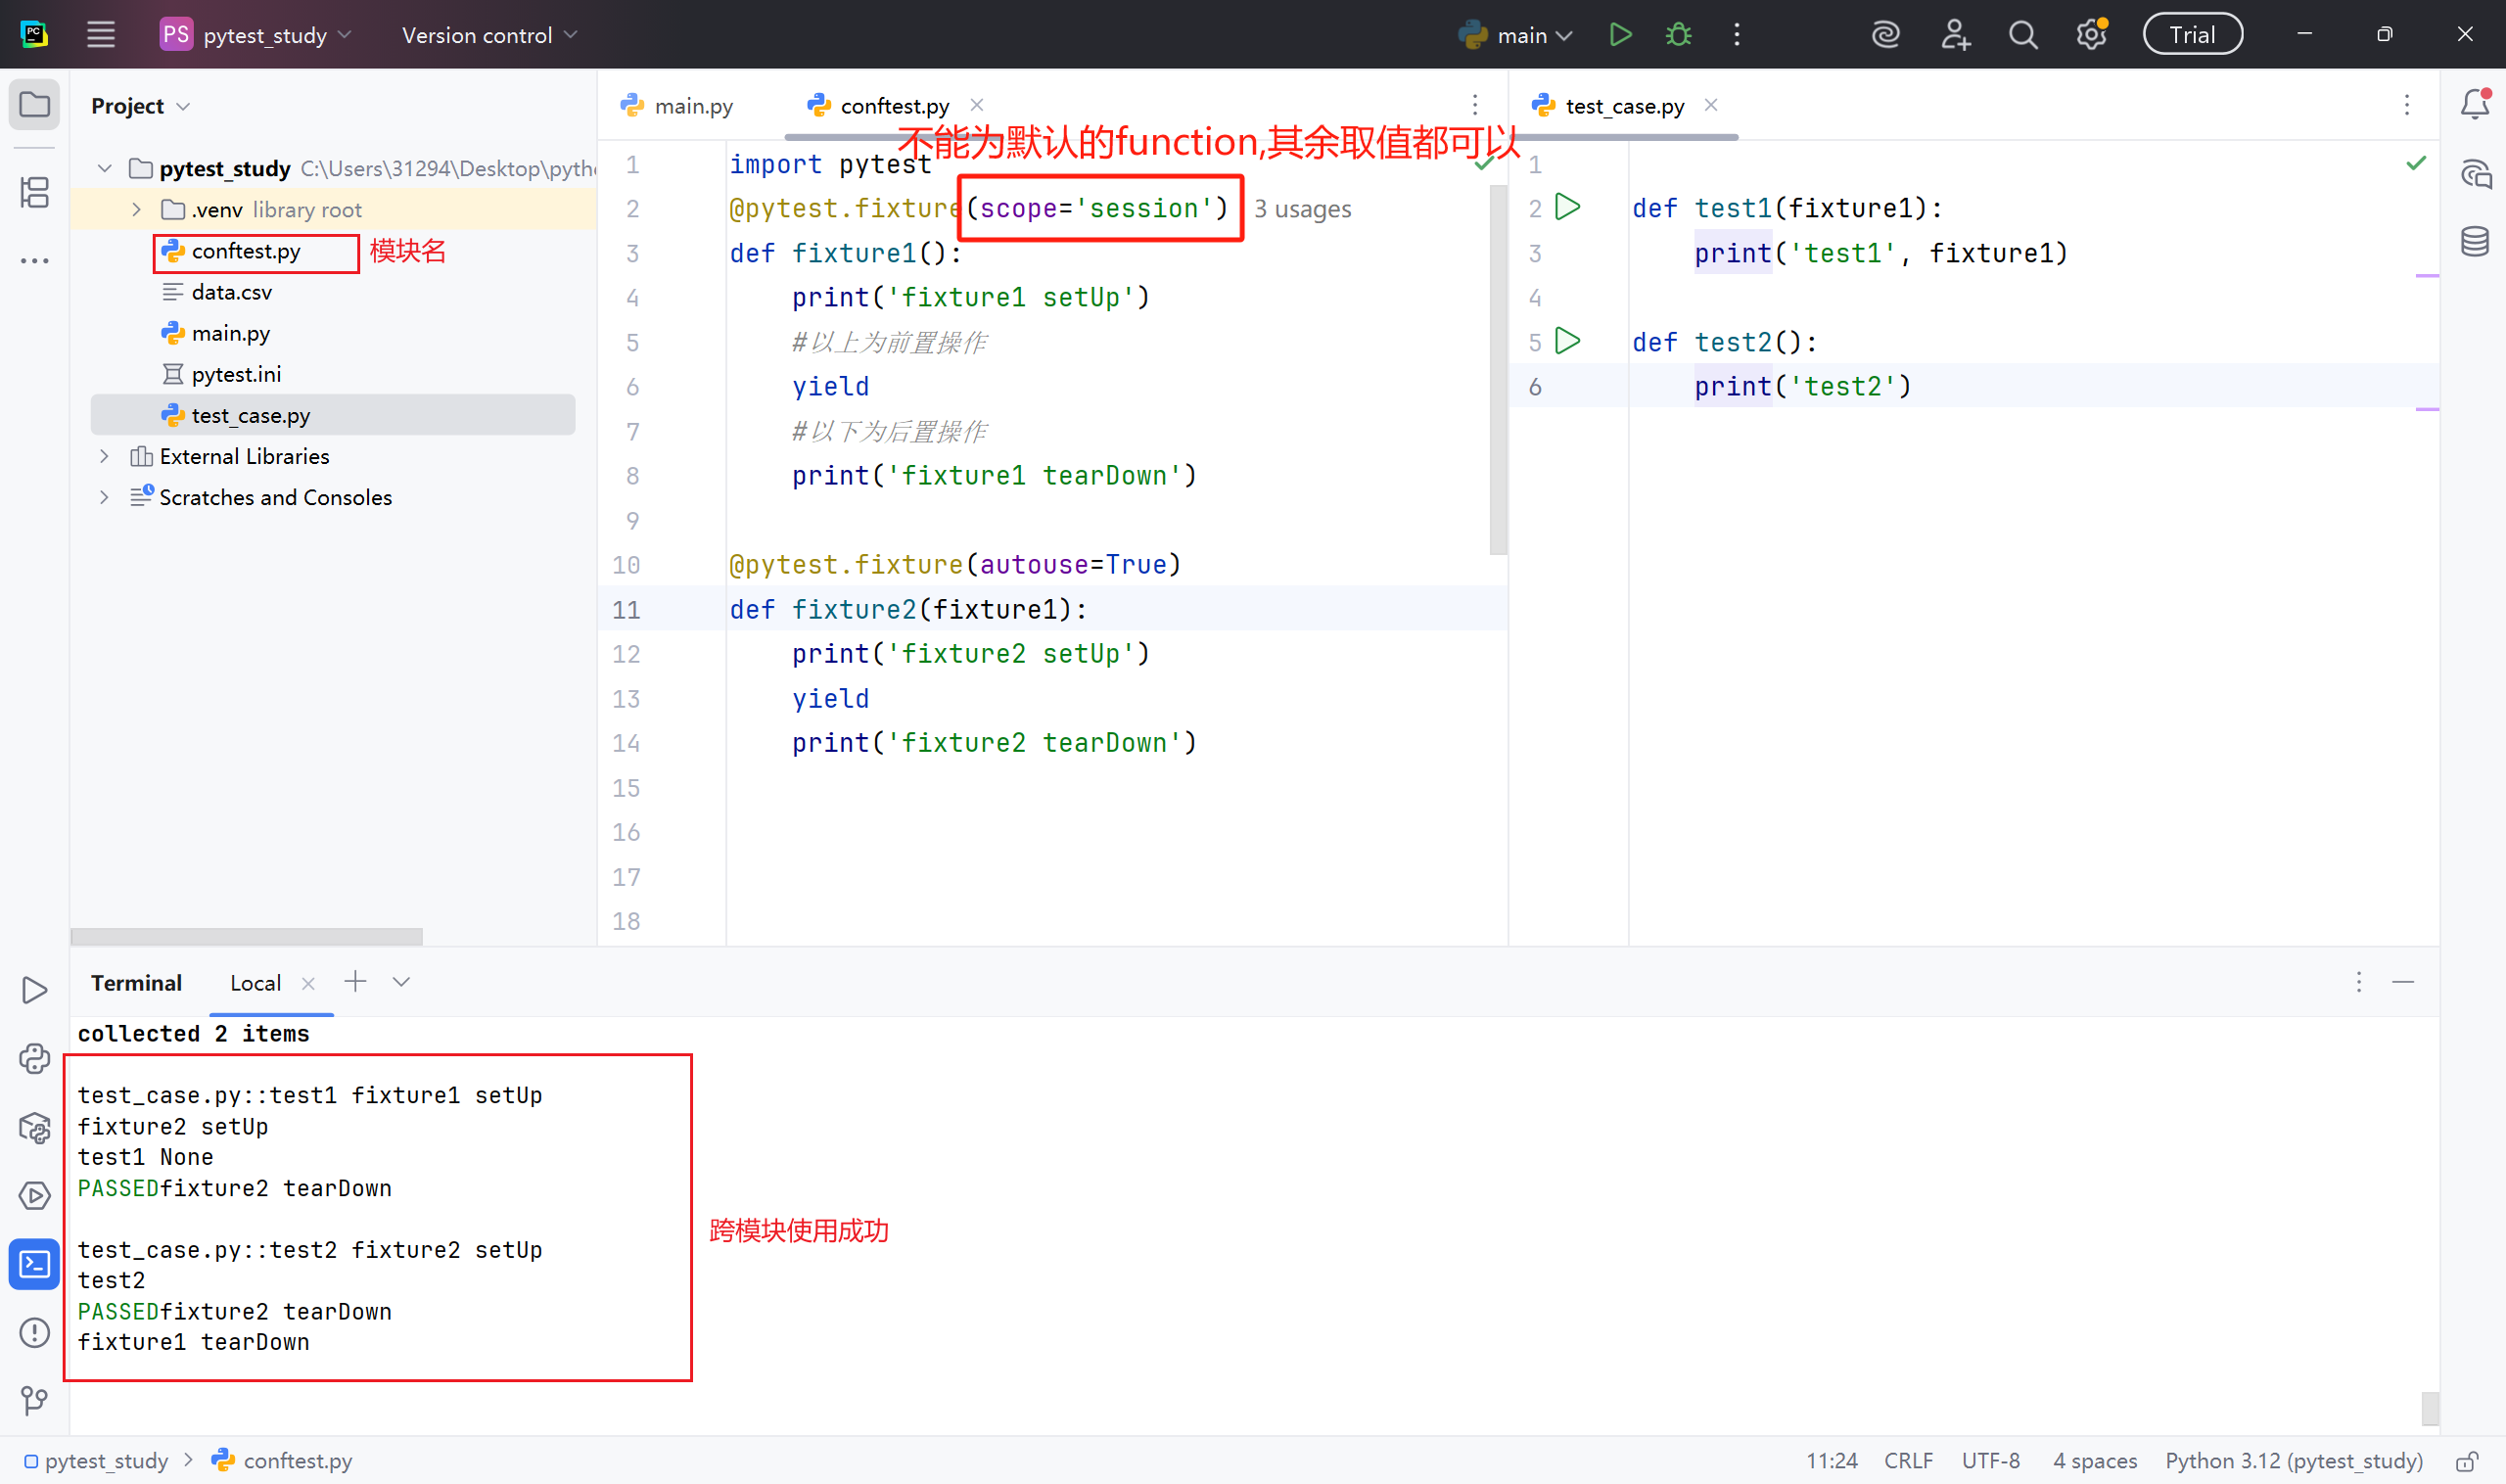The width and height of the screenshot is (2506, 1484).
Task: Open the Notifications bell icon
Action: (x=2474, y=104)
